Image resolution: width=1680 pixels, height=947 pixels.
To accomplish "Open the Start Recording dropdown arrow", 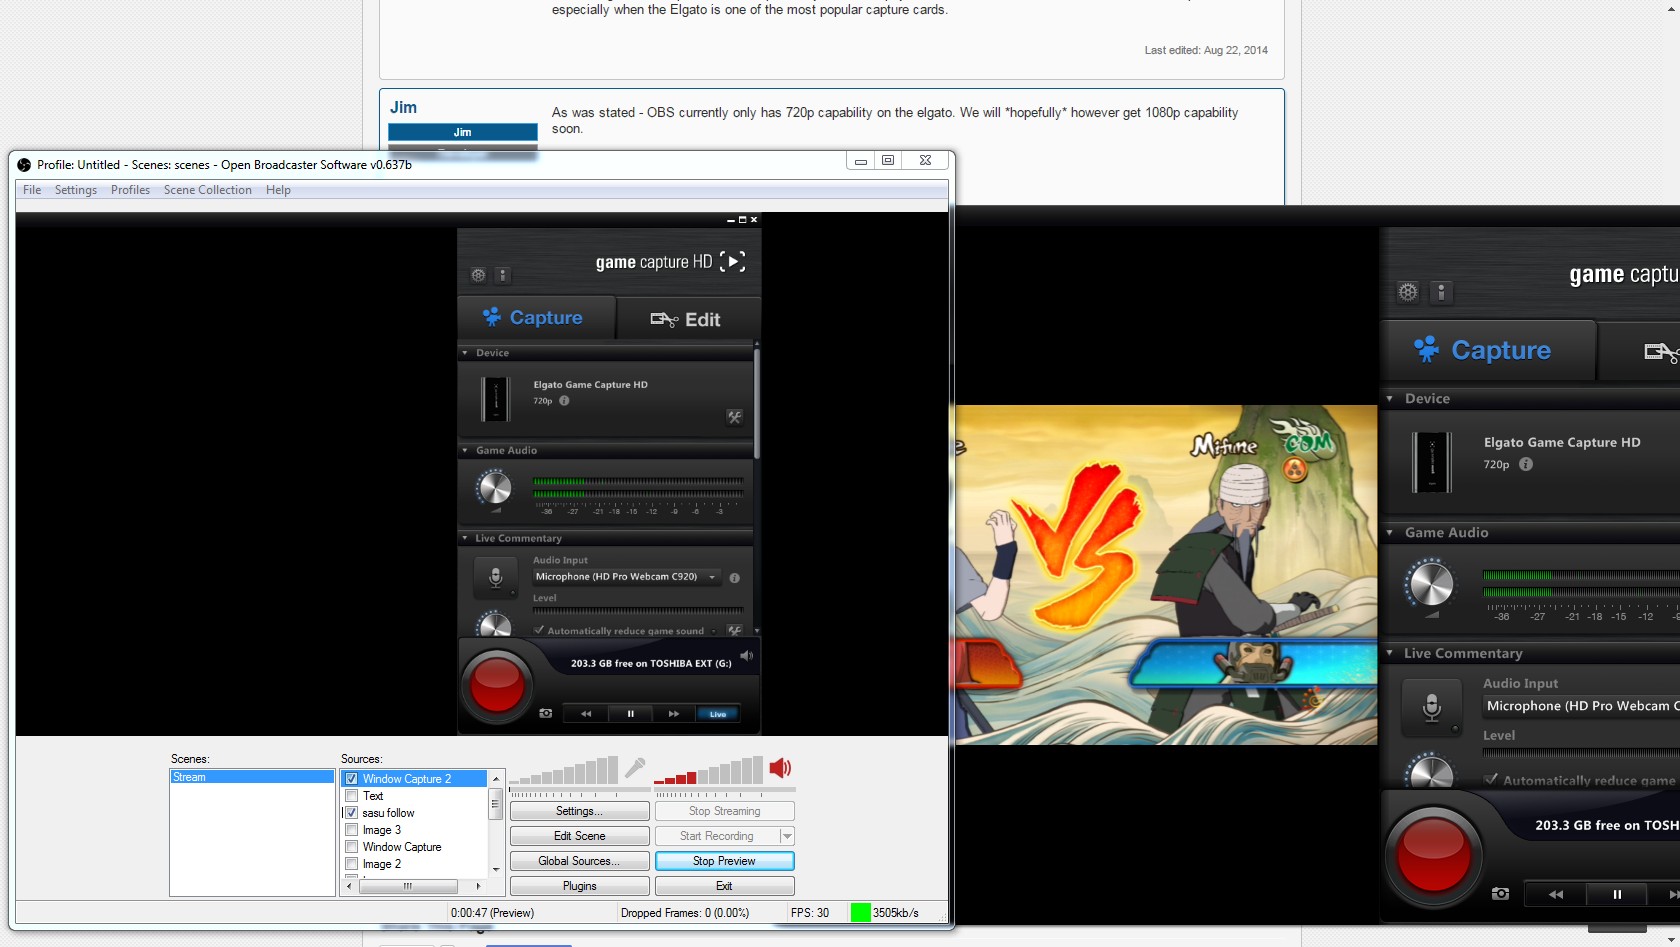I will 787,836.
